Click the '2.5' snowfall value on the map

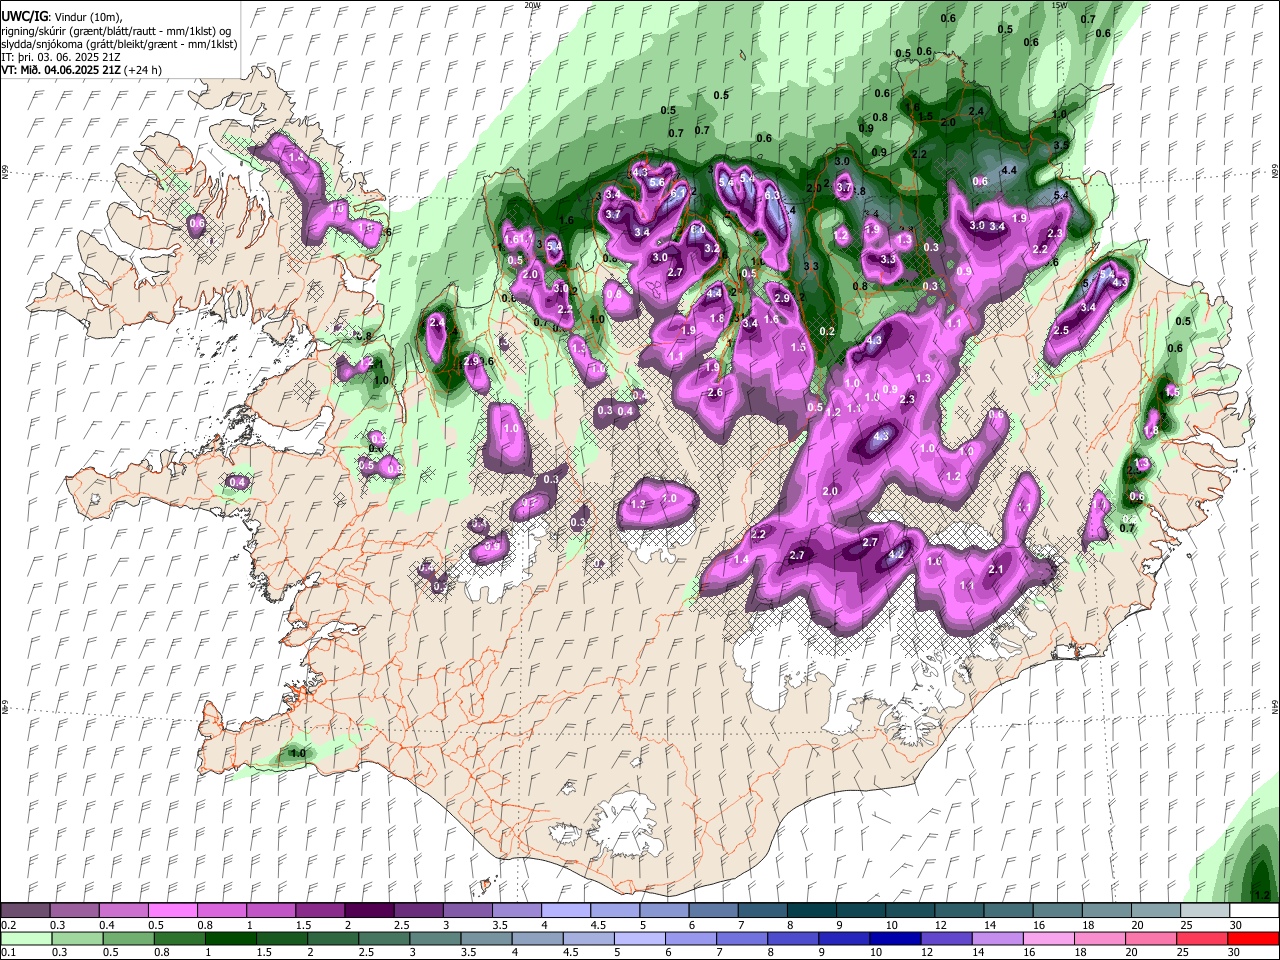coord(1061,330)
